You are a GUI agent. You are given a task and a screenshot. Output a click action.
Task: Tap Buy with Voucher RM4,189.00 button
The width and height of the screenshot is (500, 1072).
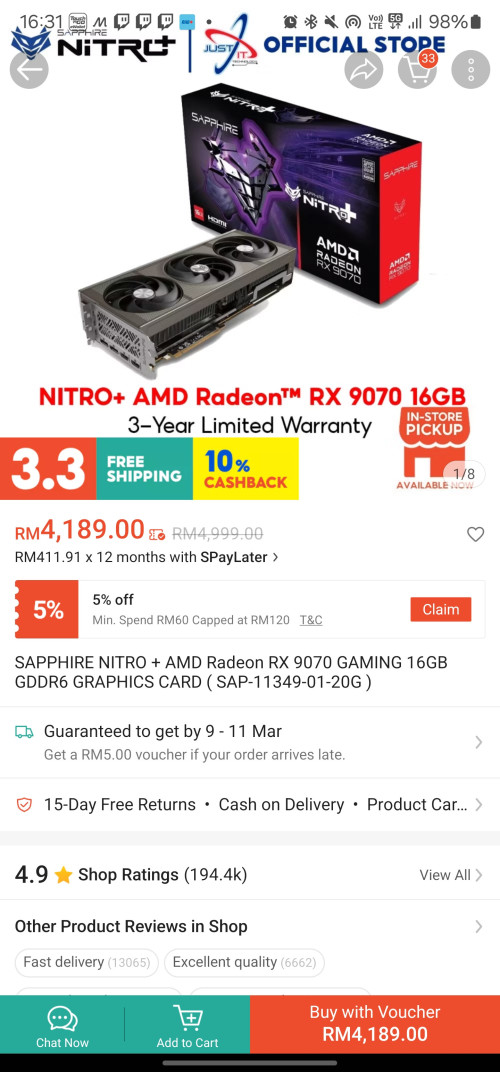(x=375, y=1023)
